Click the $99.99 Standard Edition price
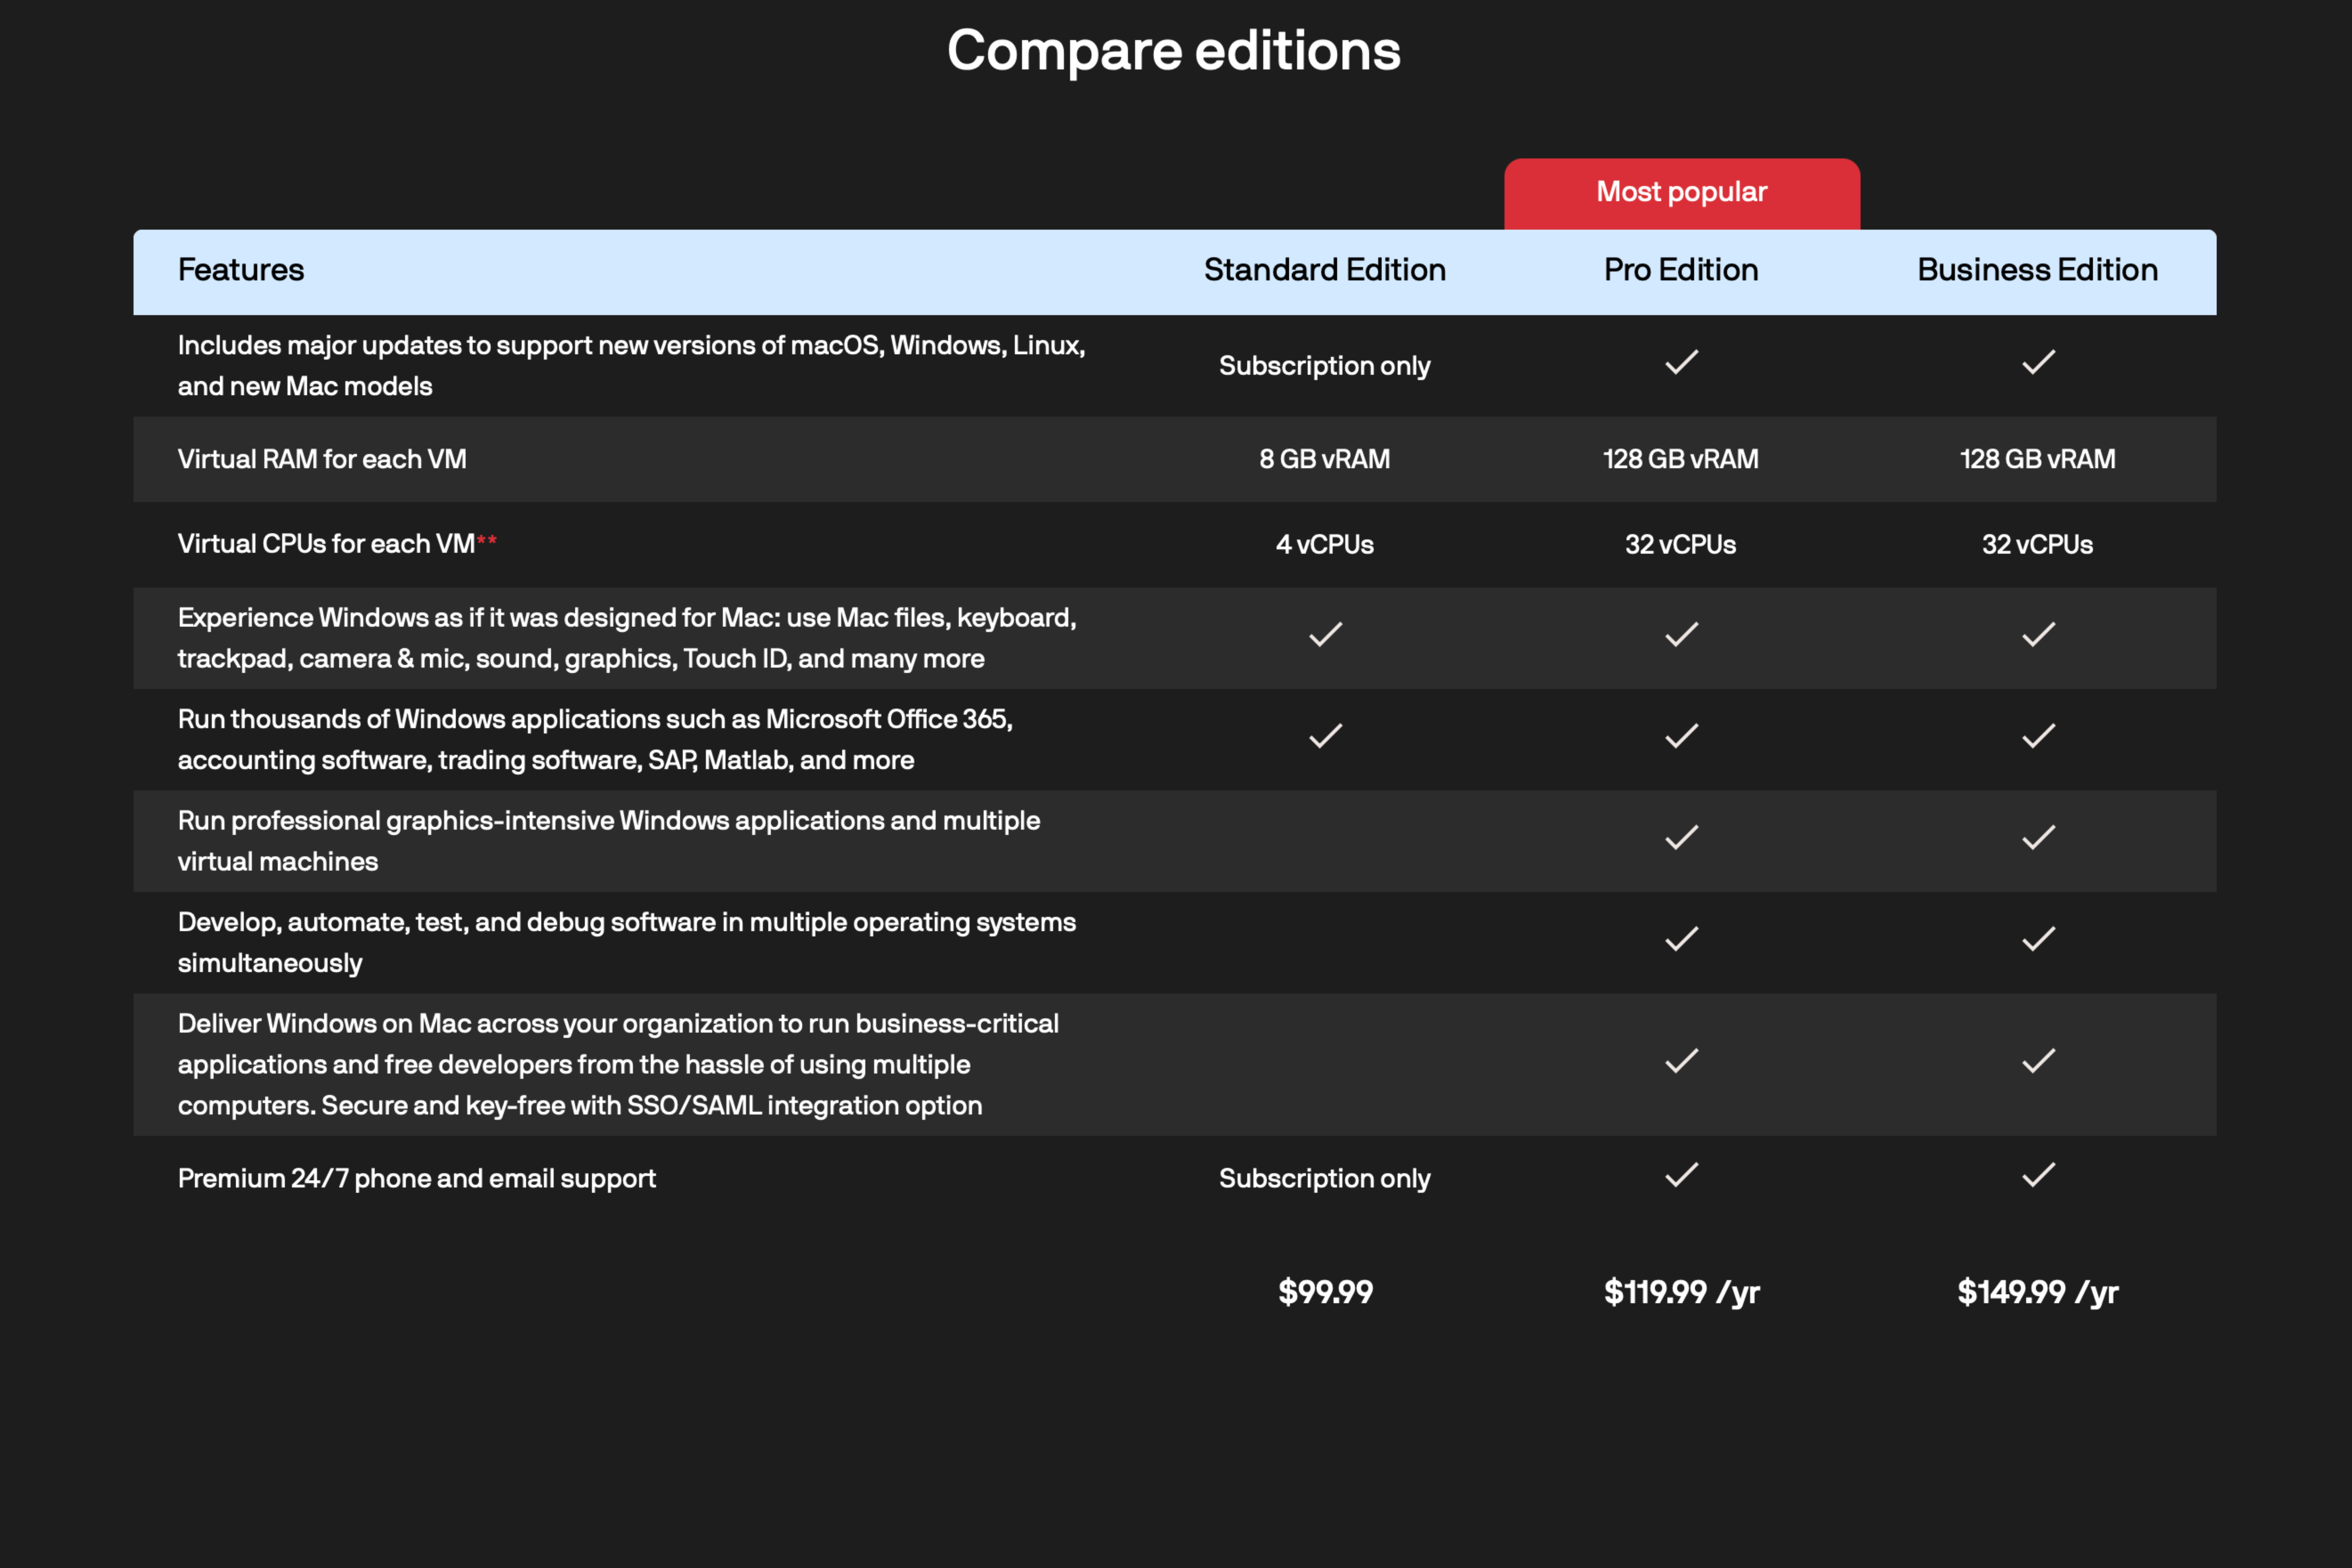This screenshot has width=2352, height=1568. coord(1325,1292)
